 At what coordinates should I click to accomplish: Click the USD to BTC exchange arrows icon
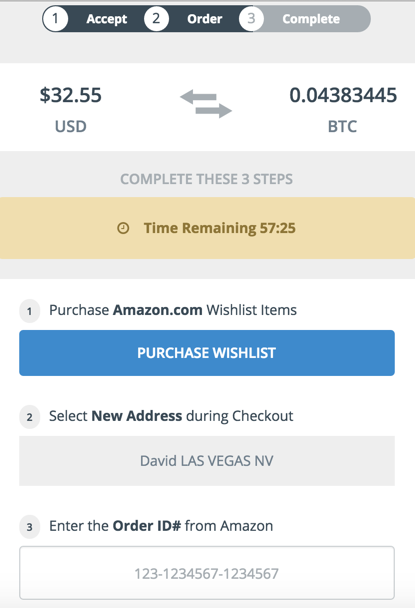206,103
